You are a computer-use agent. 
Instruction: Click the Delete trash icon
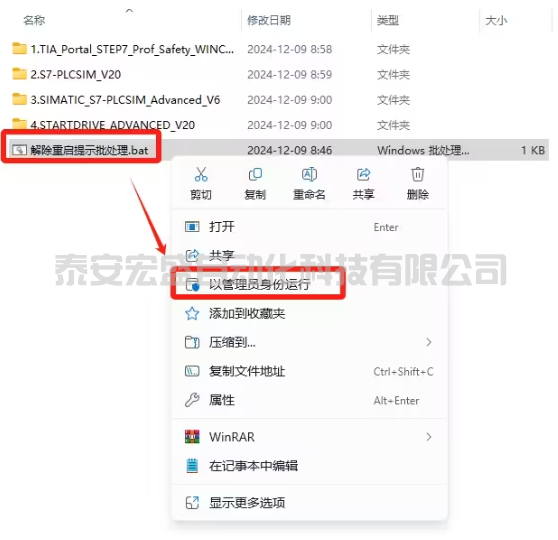pyautogui.click(x=418, y=174)
